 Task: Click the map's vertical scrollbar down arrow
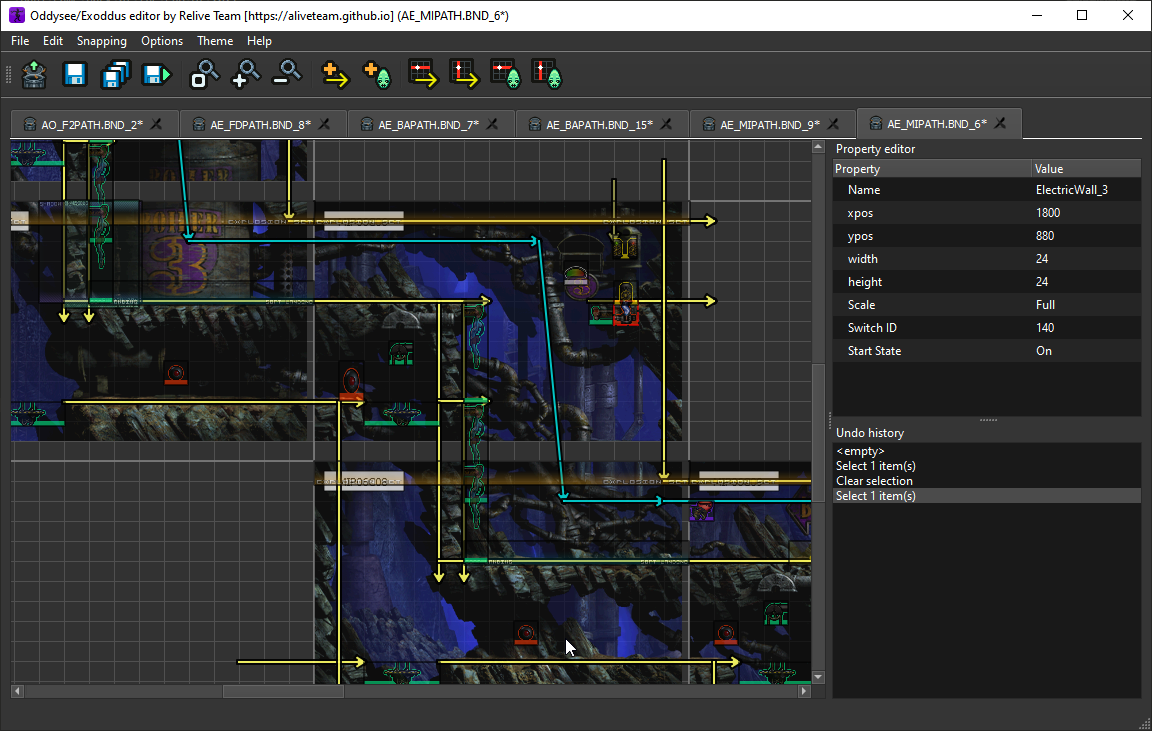pos(818,677)
